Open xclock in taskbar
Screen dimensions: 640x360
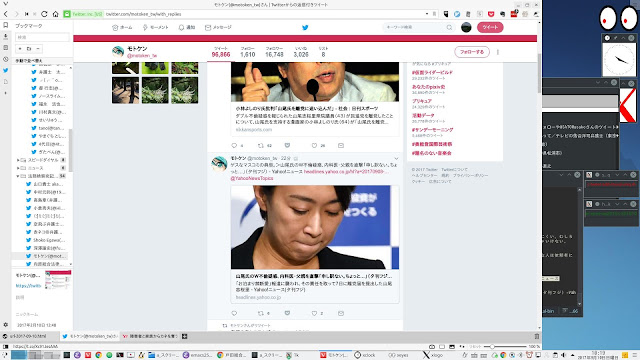point(364,355)
